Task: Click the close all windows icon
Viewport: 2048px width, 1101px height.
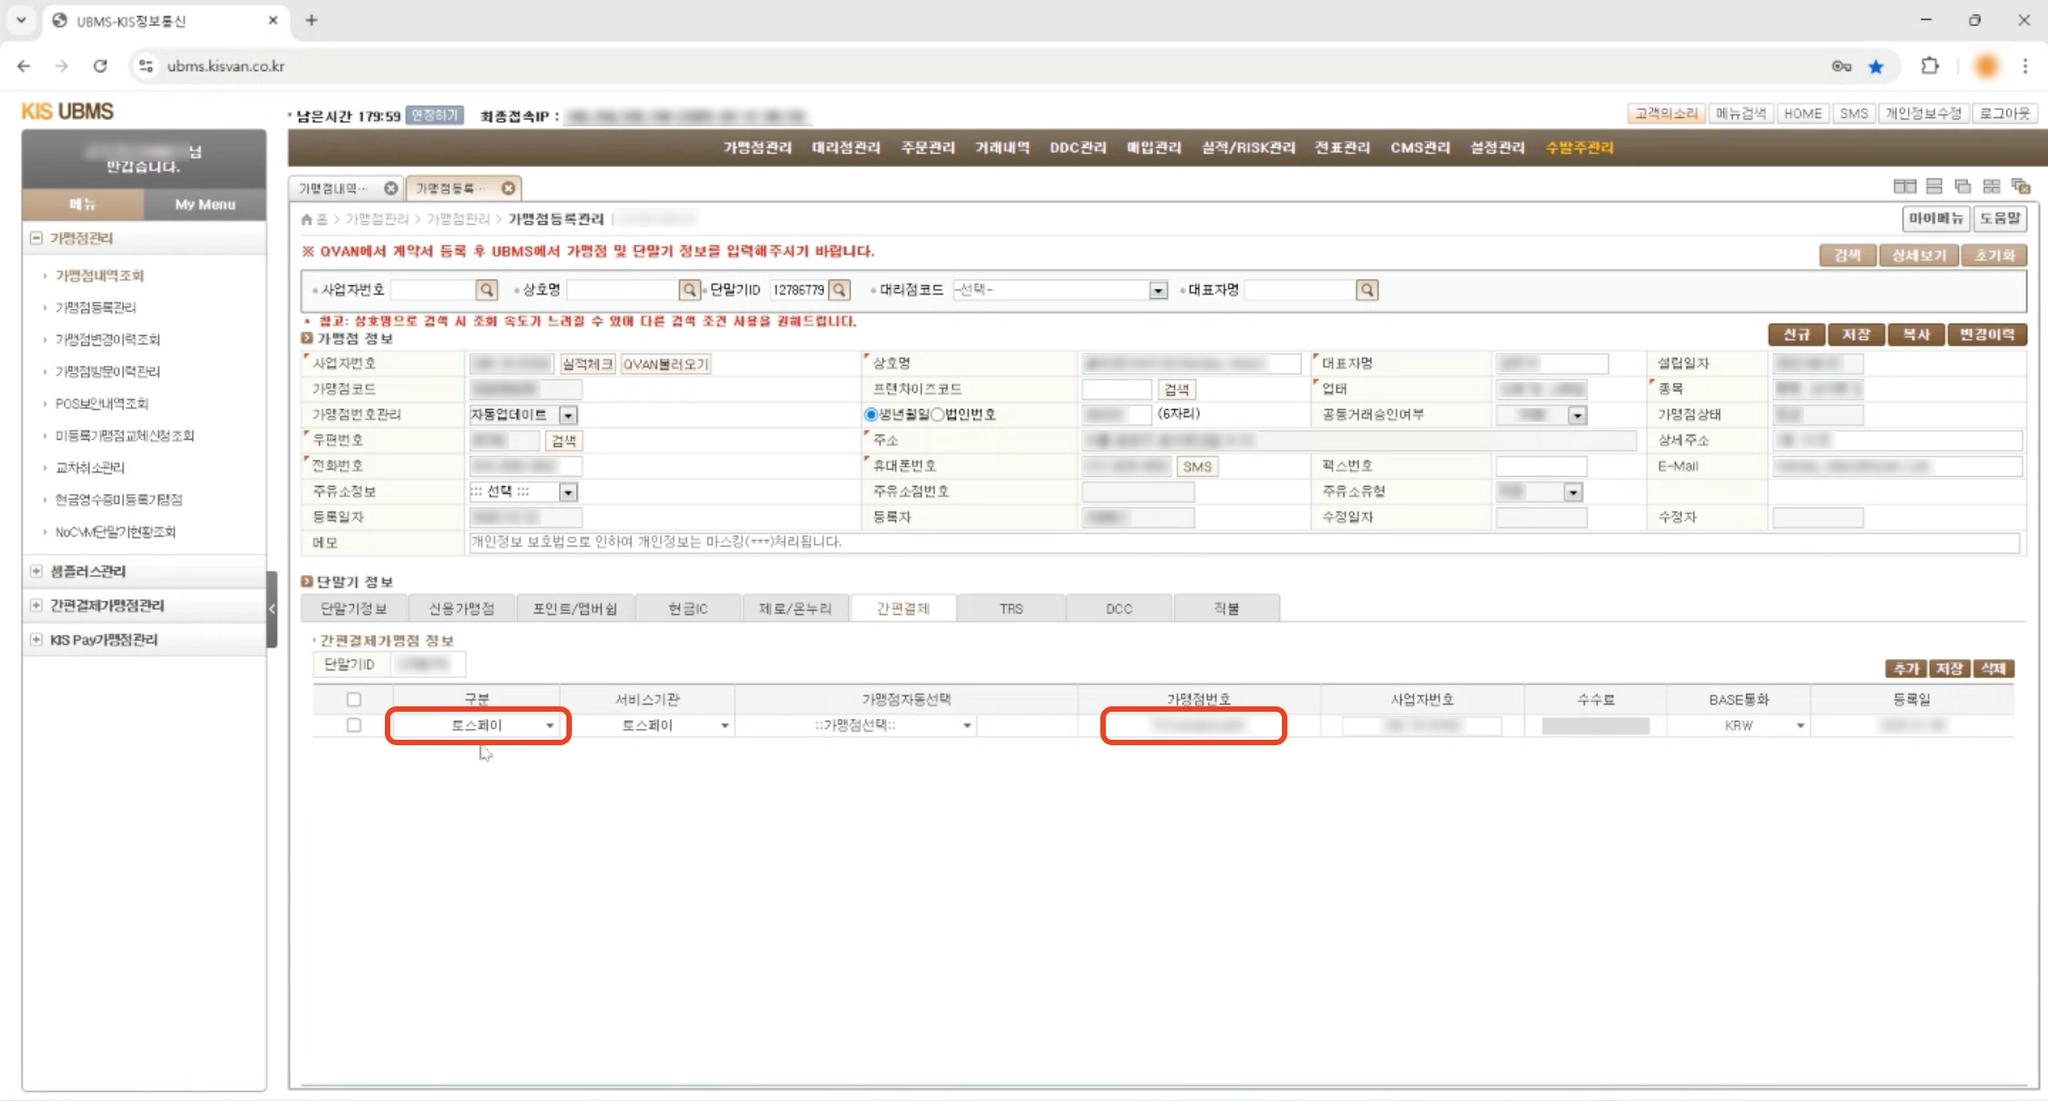Action: [x=2021, y=187]
